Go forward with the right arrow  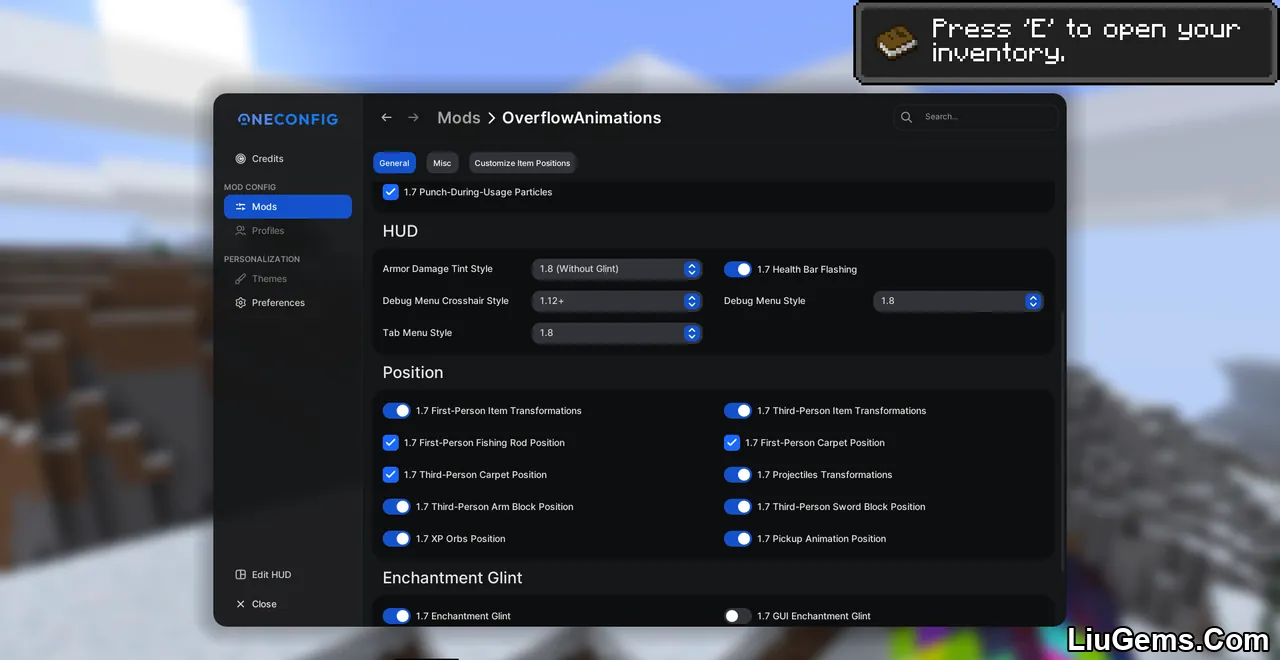413,118
